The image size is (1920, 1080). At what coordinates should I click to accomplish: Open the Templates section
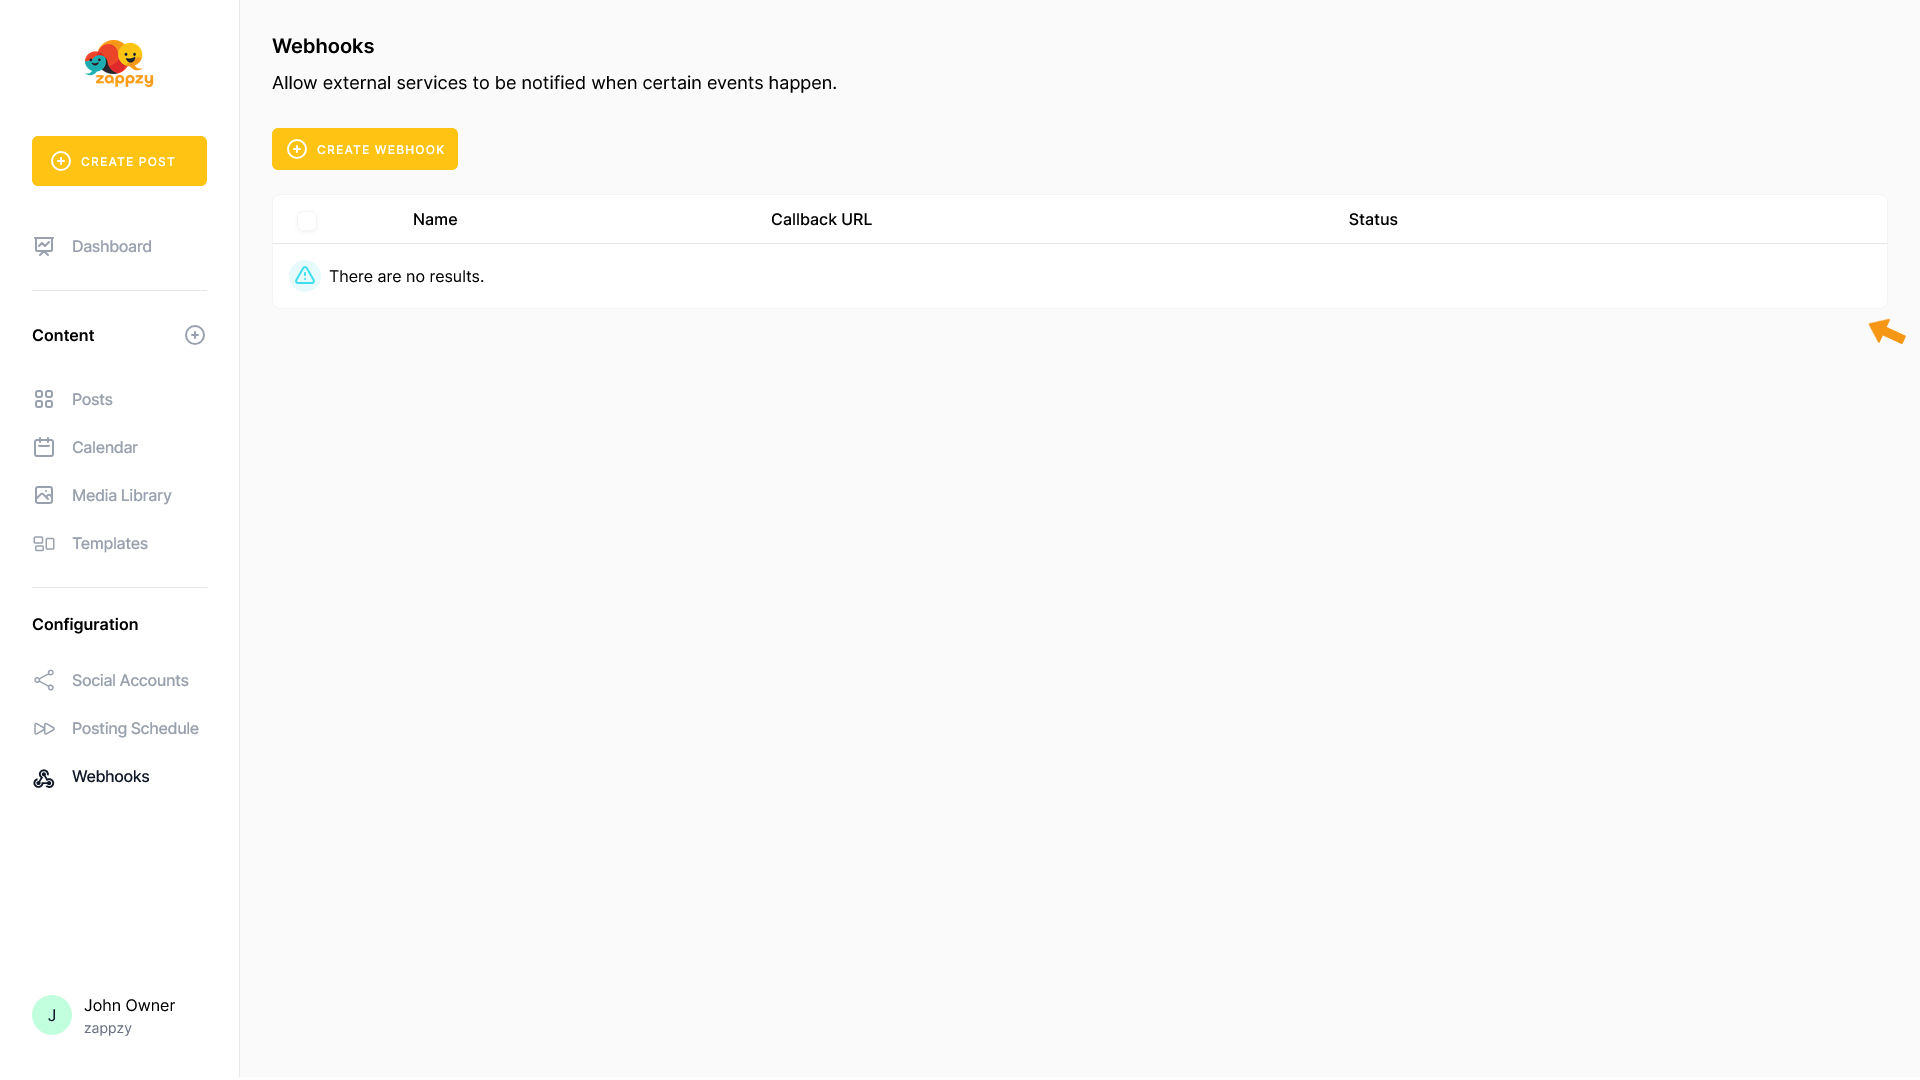109,543
